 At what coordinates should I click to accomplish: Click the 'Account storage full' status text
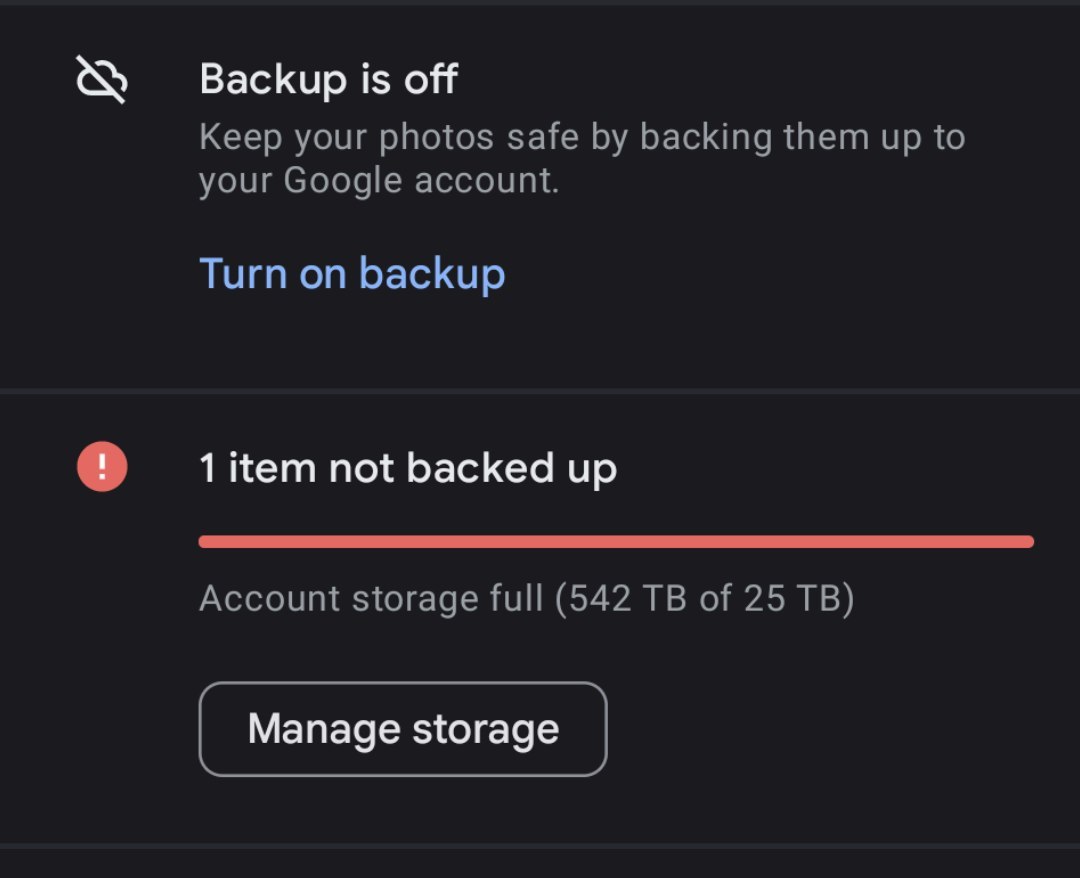coord(526,598)
